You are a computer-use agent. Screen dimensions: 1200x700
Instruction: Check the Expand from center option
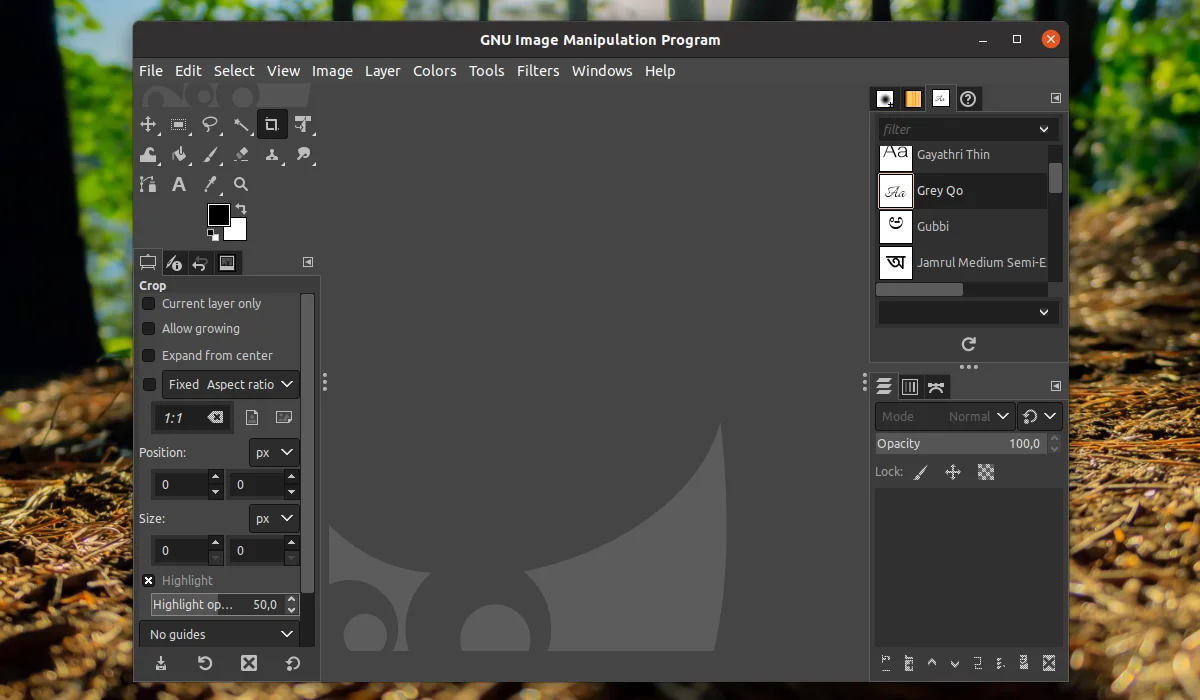pyautogui.click(x=148, y=355)
